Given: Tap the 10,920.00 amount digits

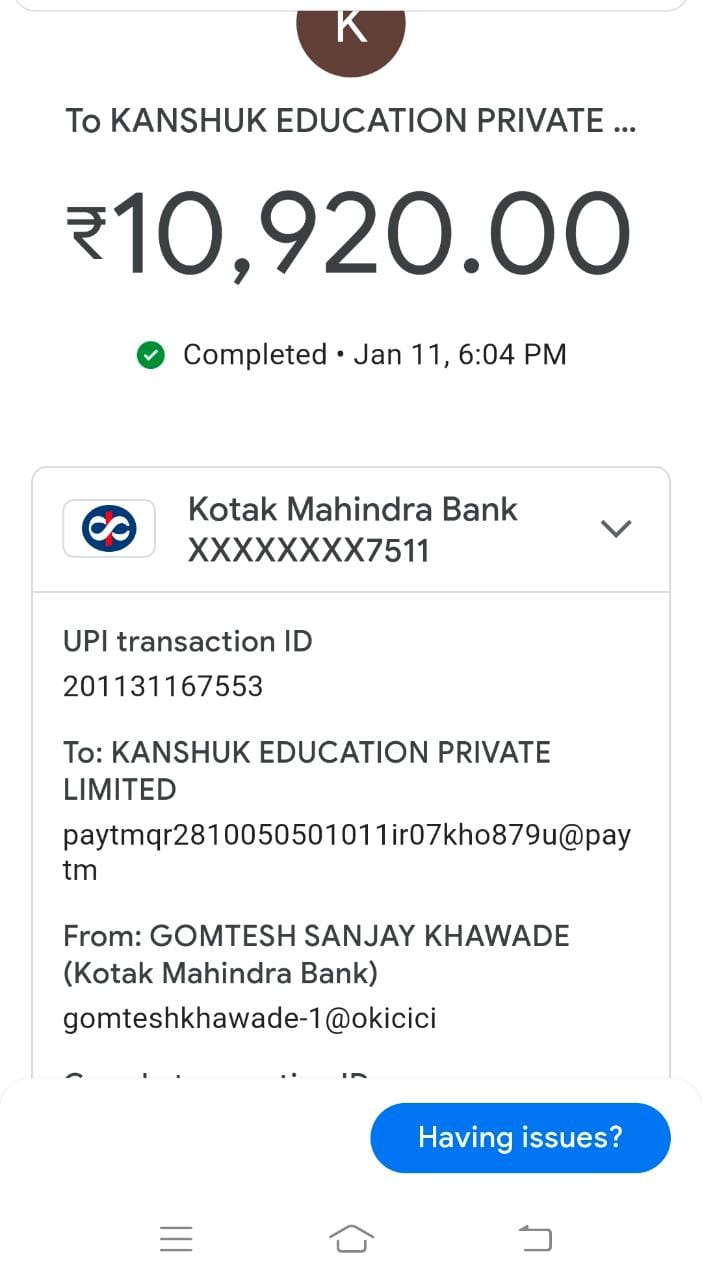Looking at the screenshot, I should click(x=375, y=234).
